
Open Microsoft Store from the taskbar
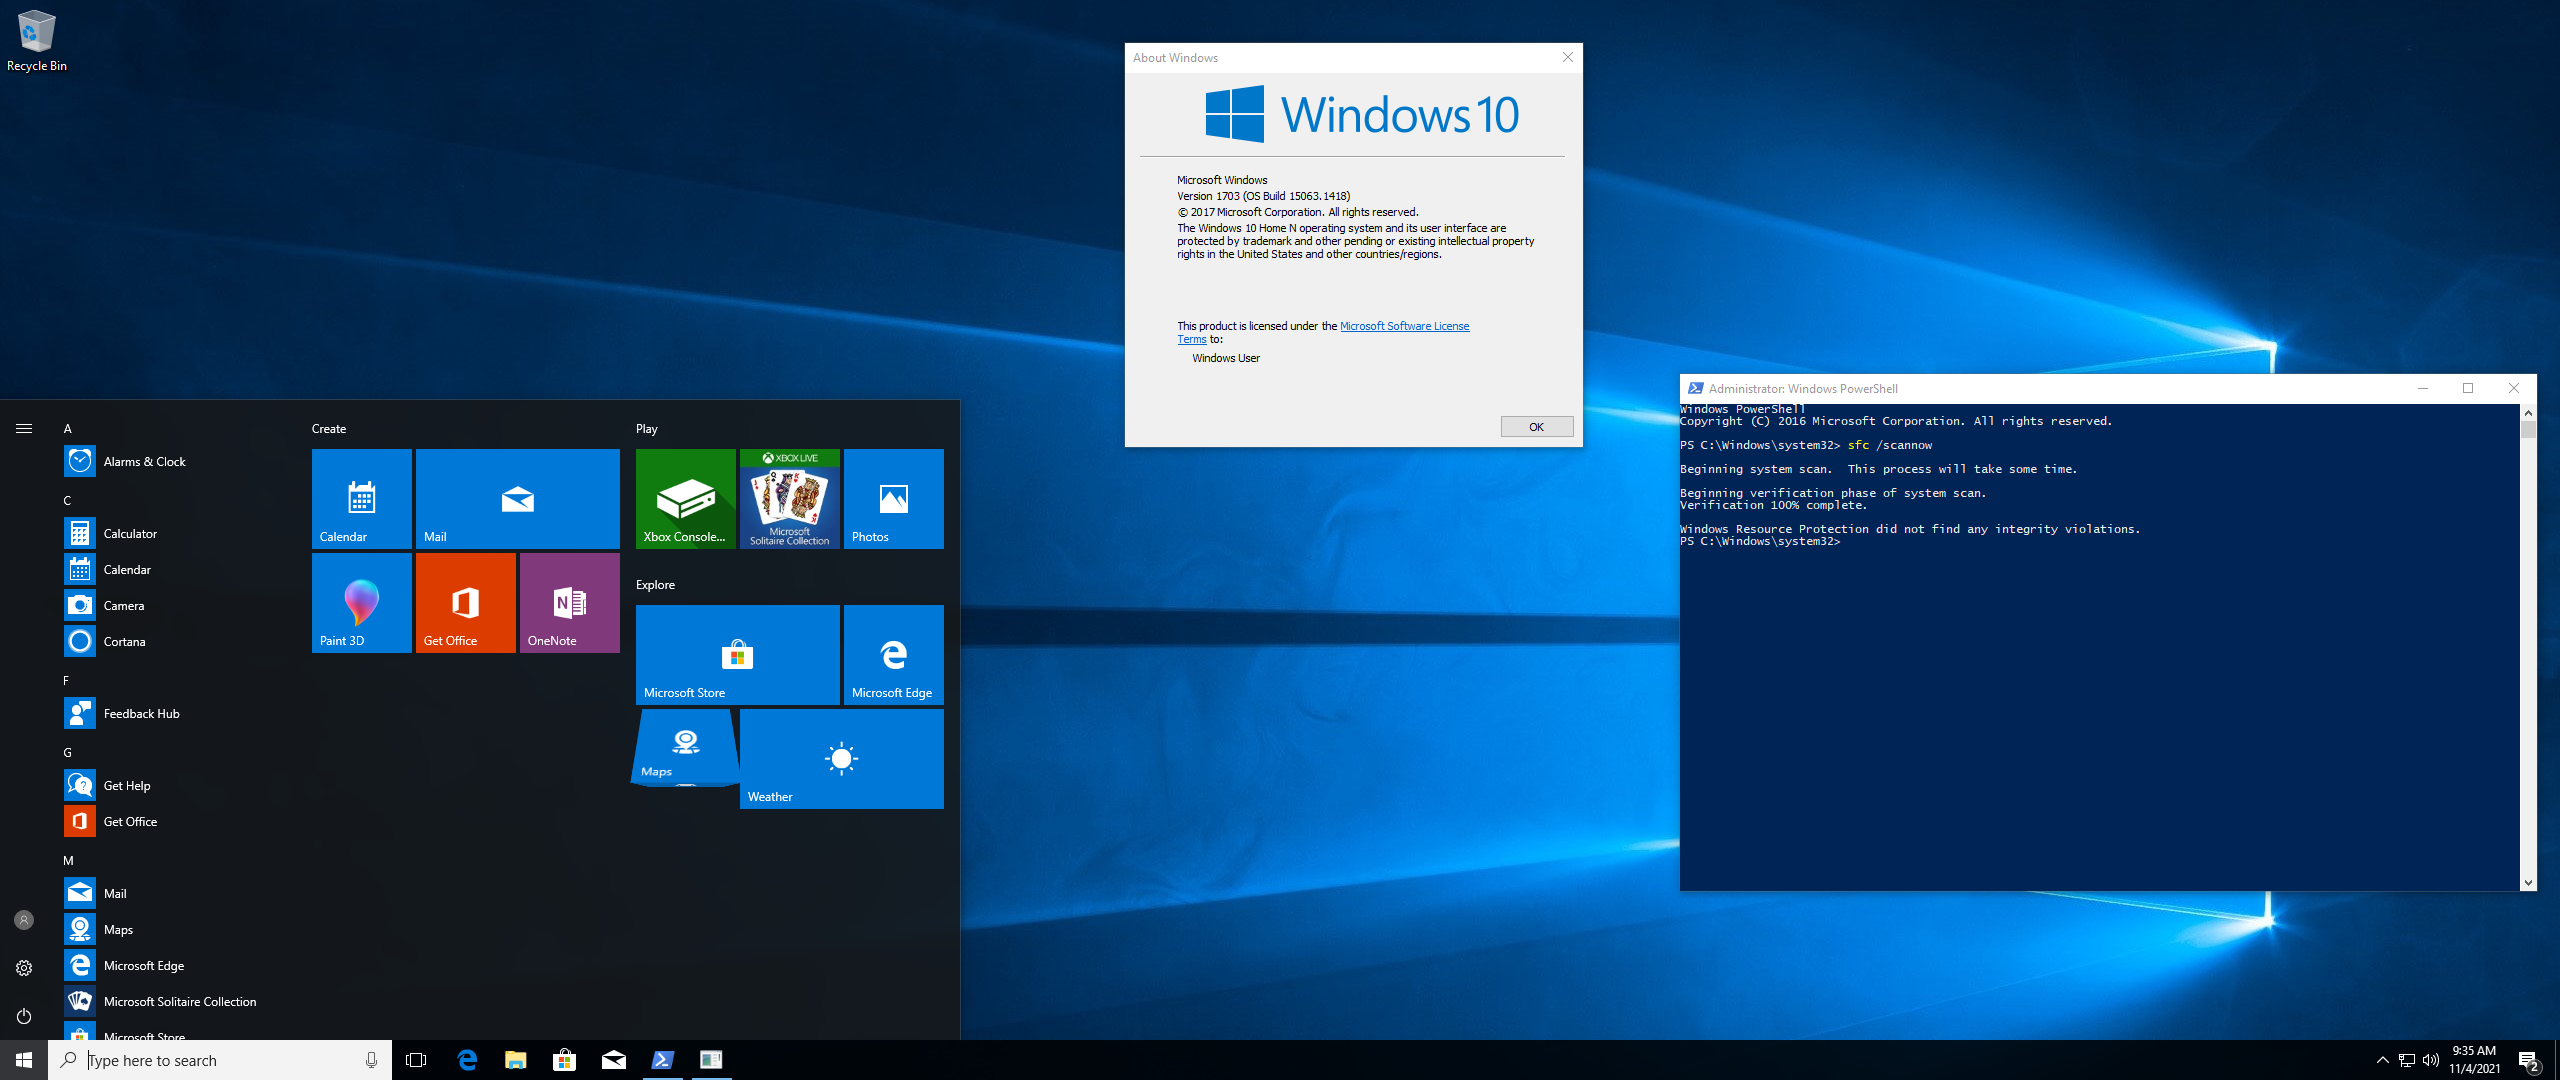pos(565,1060)
